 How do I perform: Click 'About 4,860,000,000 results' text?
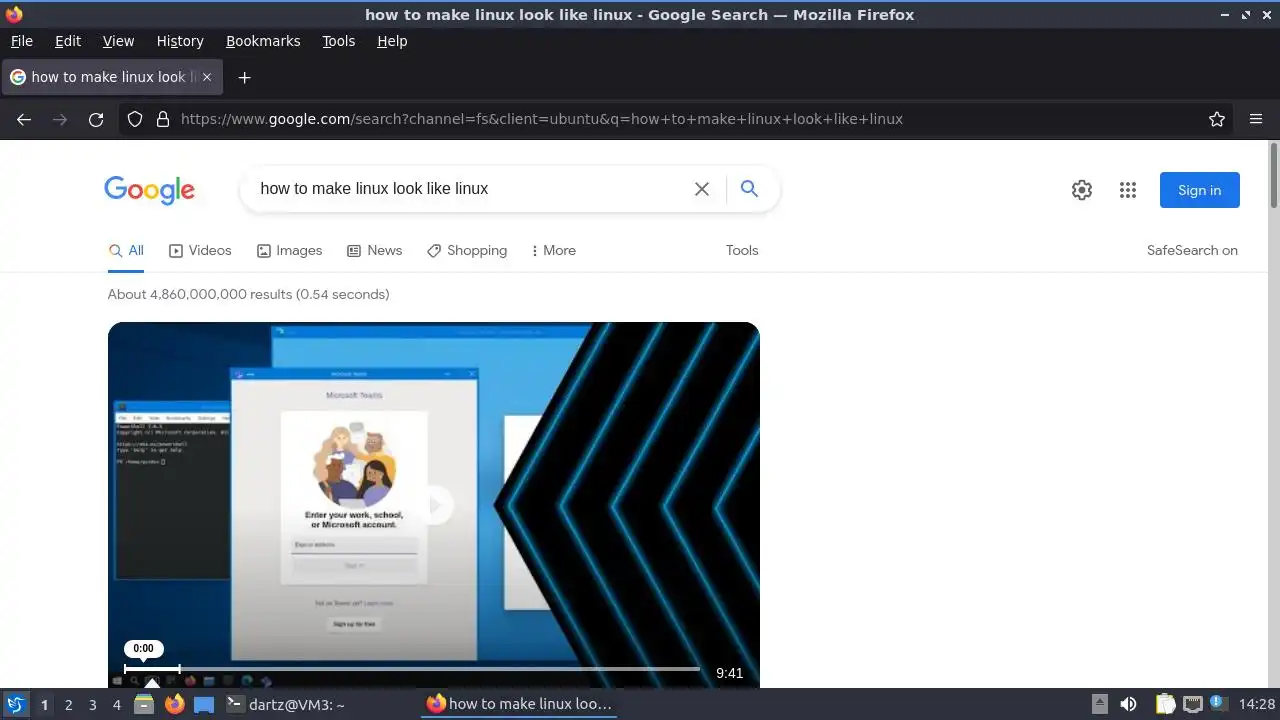[198, 294]
